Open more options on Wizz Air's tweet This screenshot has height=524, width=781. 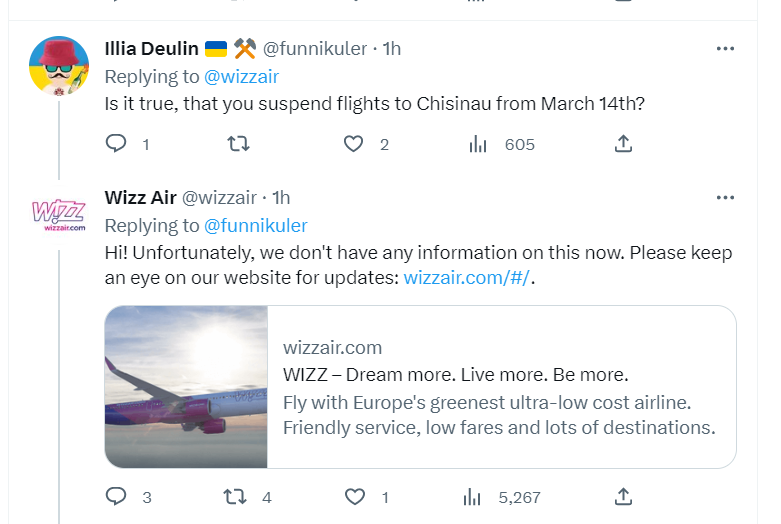[x=726, y=198]
